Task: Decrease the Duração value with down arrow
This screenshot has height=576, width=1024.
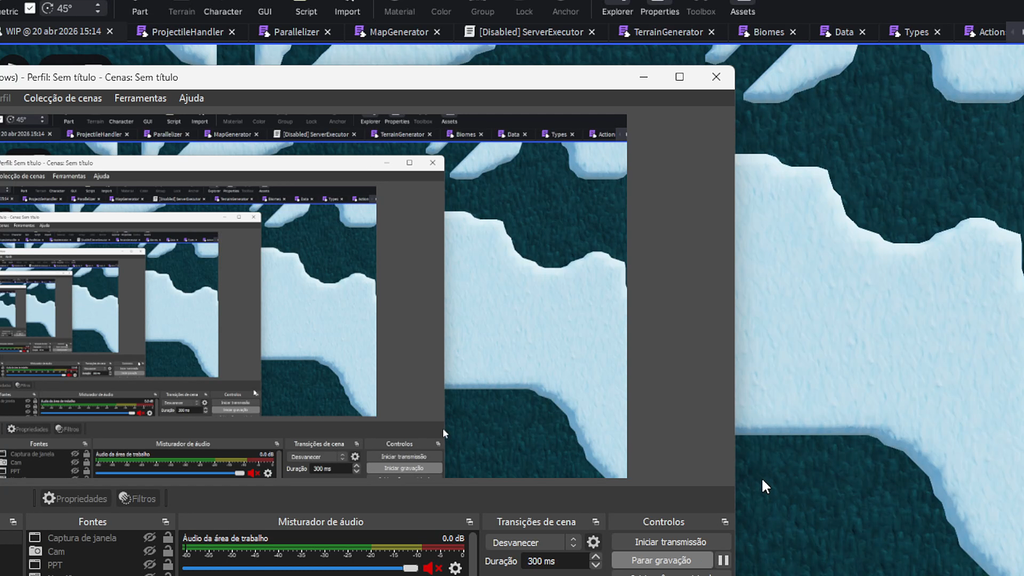Action: tap(596, 565)
